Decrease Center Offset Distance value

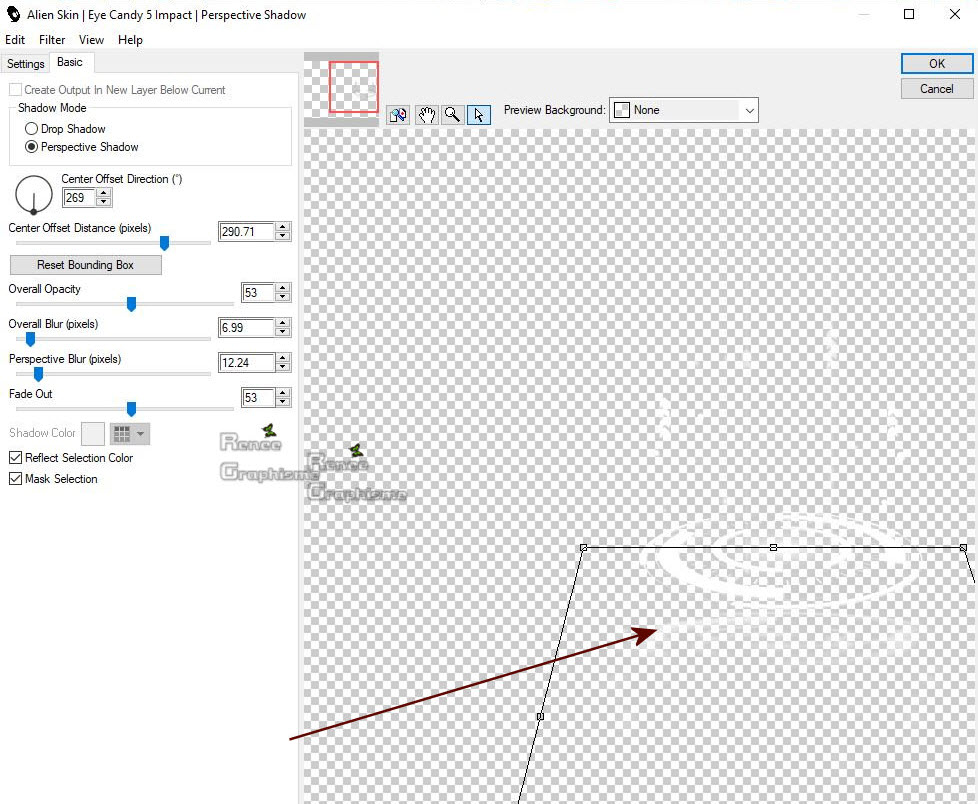(x=283, y=236)
